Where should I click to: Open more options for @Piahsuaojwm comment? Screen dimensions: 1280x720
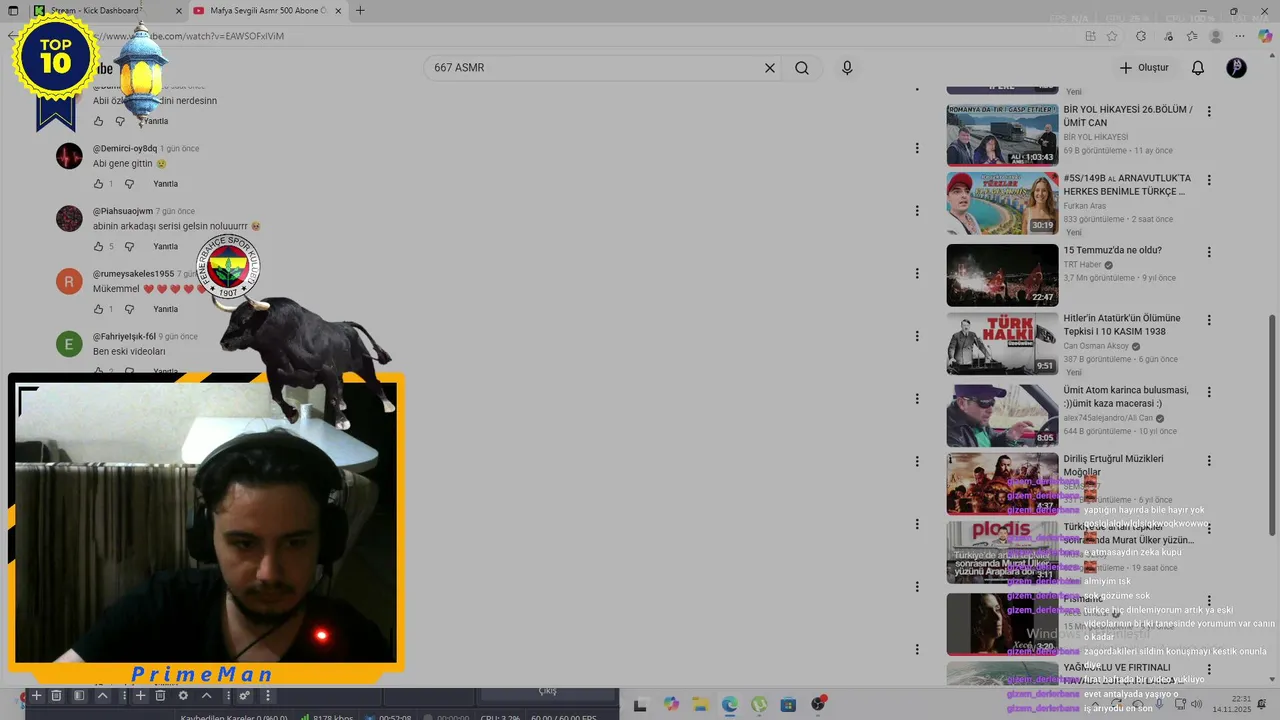click(917, 211)
